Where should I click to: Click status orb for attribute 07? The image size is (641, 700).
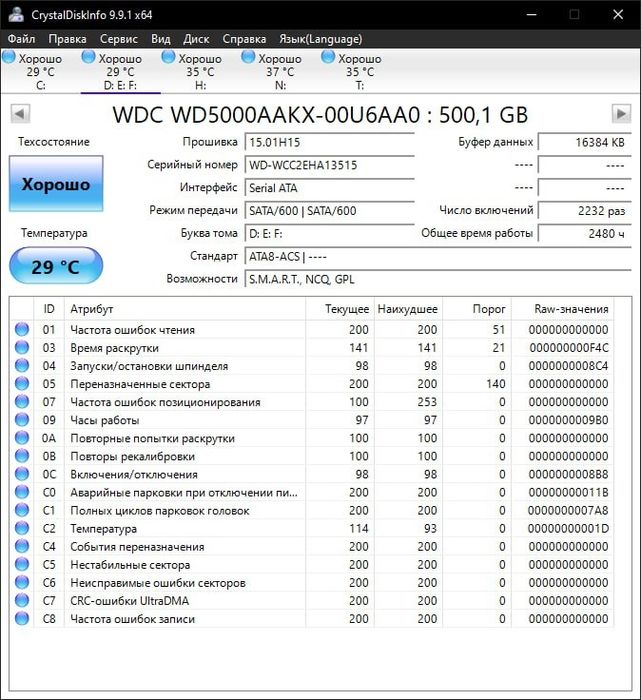22,402
